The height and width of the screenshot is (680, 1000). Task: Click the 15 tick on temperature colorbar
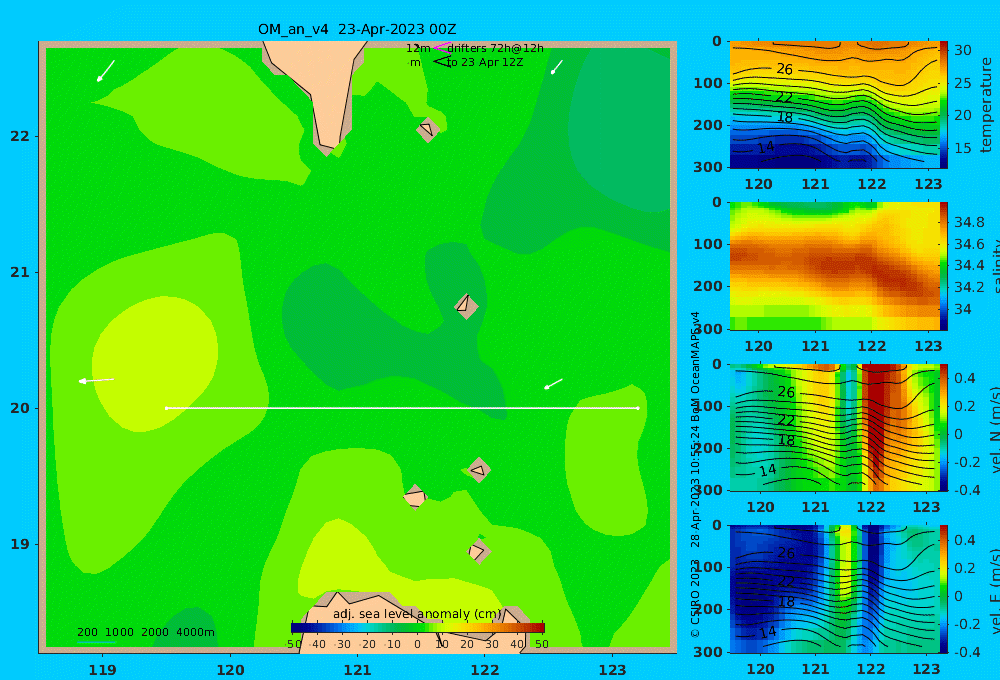(963, 147)
